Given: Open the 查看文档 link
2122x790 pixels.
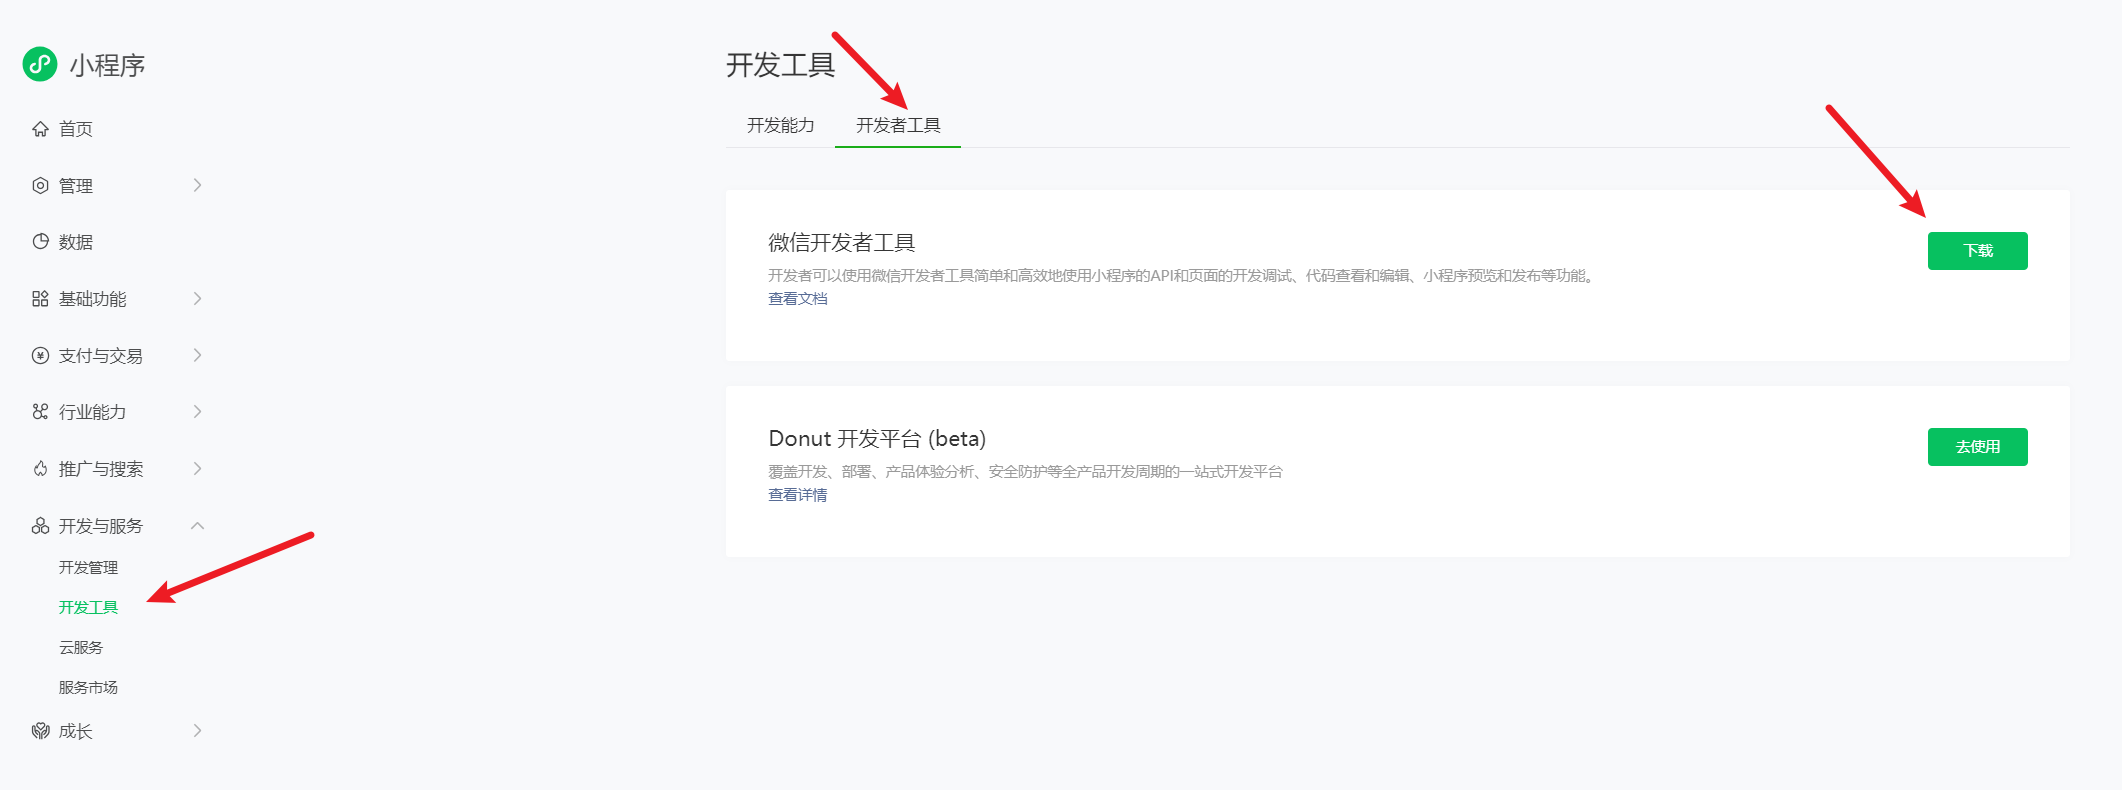Looking at the screenshot, I should tap(797, 299).
